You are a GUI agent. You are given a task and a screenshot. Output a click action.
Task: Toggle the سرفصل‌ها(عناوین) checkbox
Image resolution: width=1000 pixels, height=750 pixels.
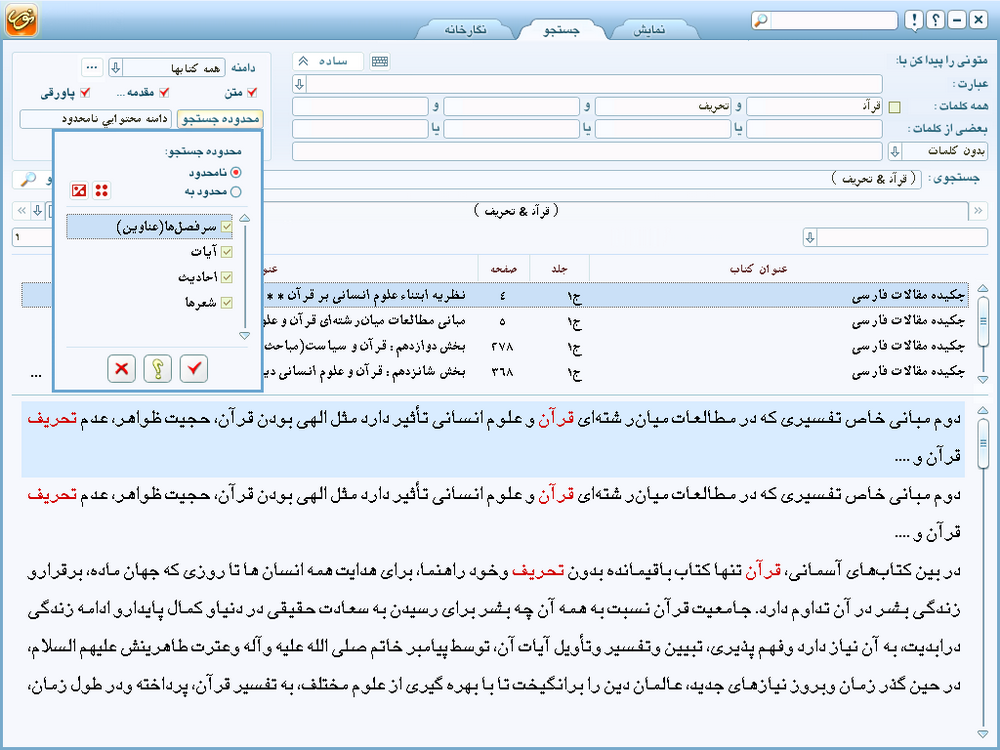click(226, 227)
